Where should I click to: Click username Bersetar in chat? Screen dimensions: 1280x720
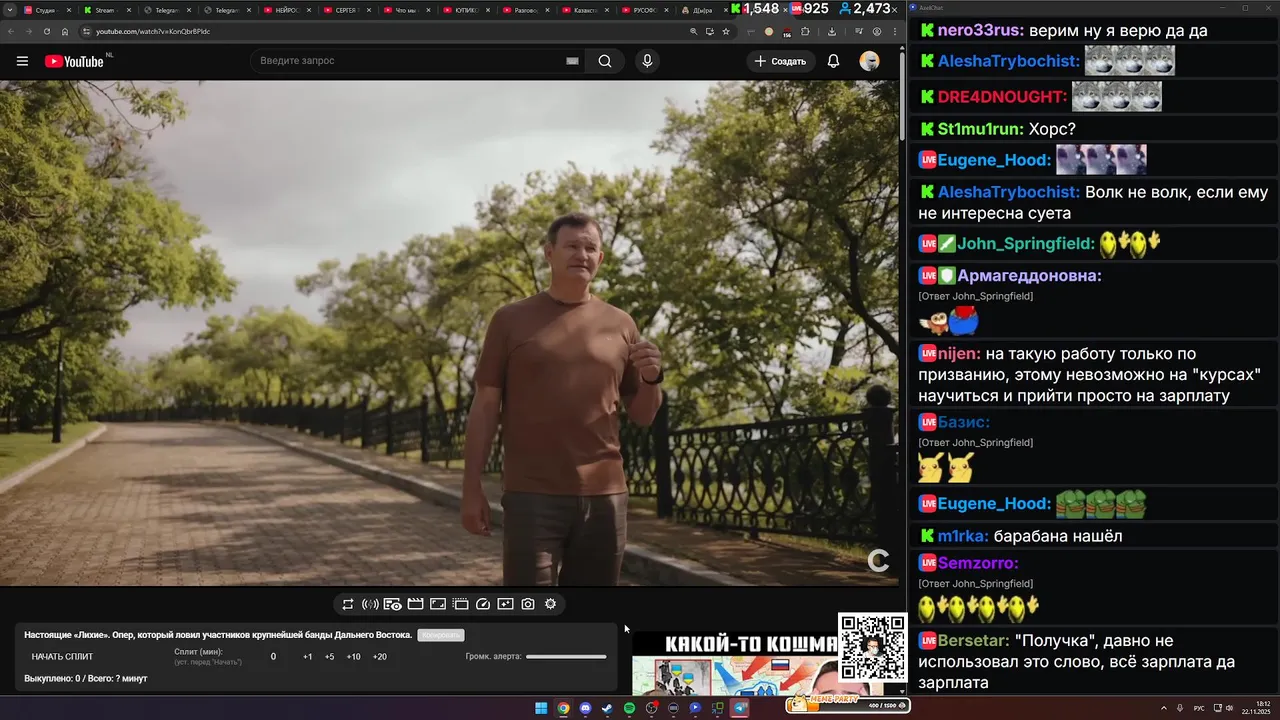tap(972, 640)
